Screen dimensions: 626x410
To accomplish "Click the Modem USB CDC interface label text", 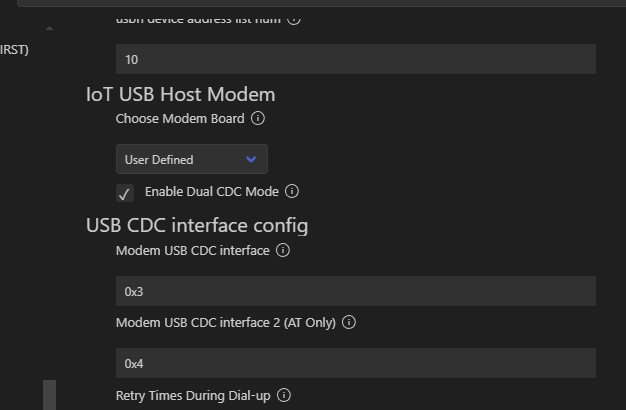I will [x=192, y=251].
